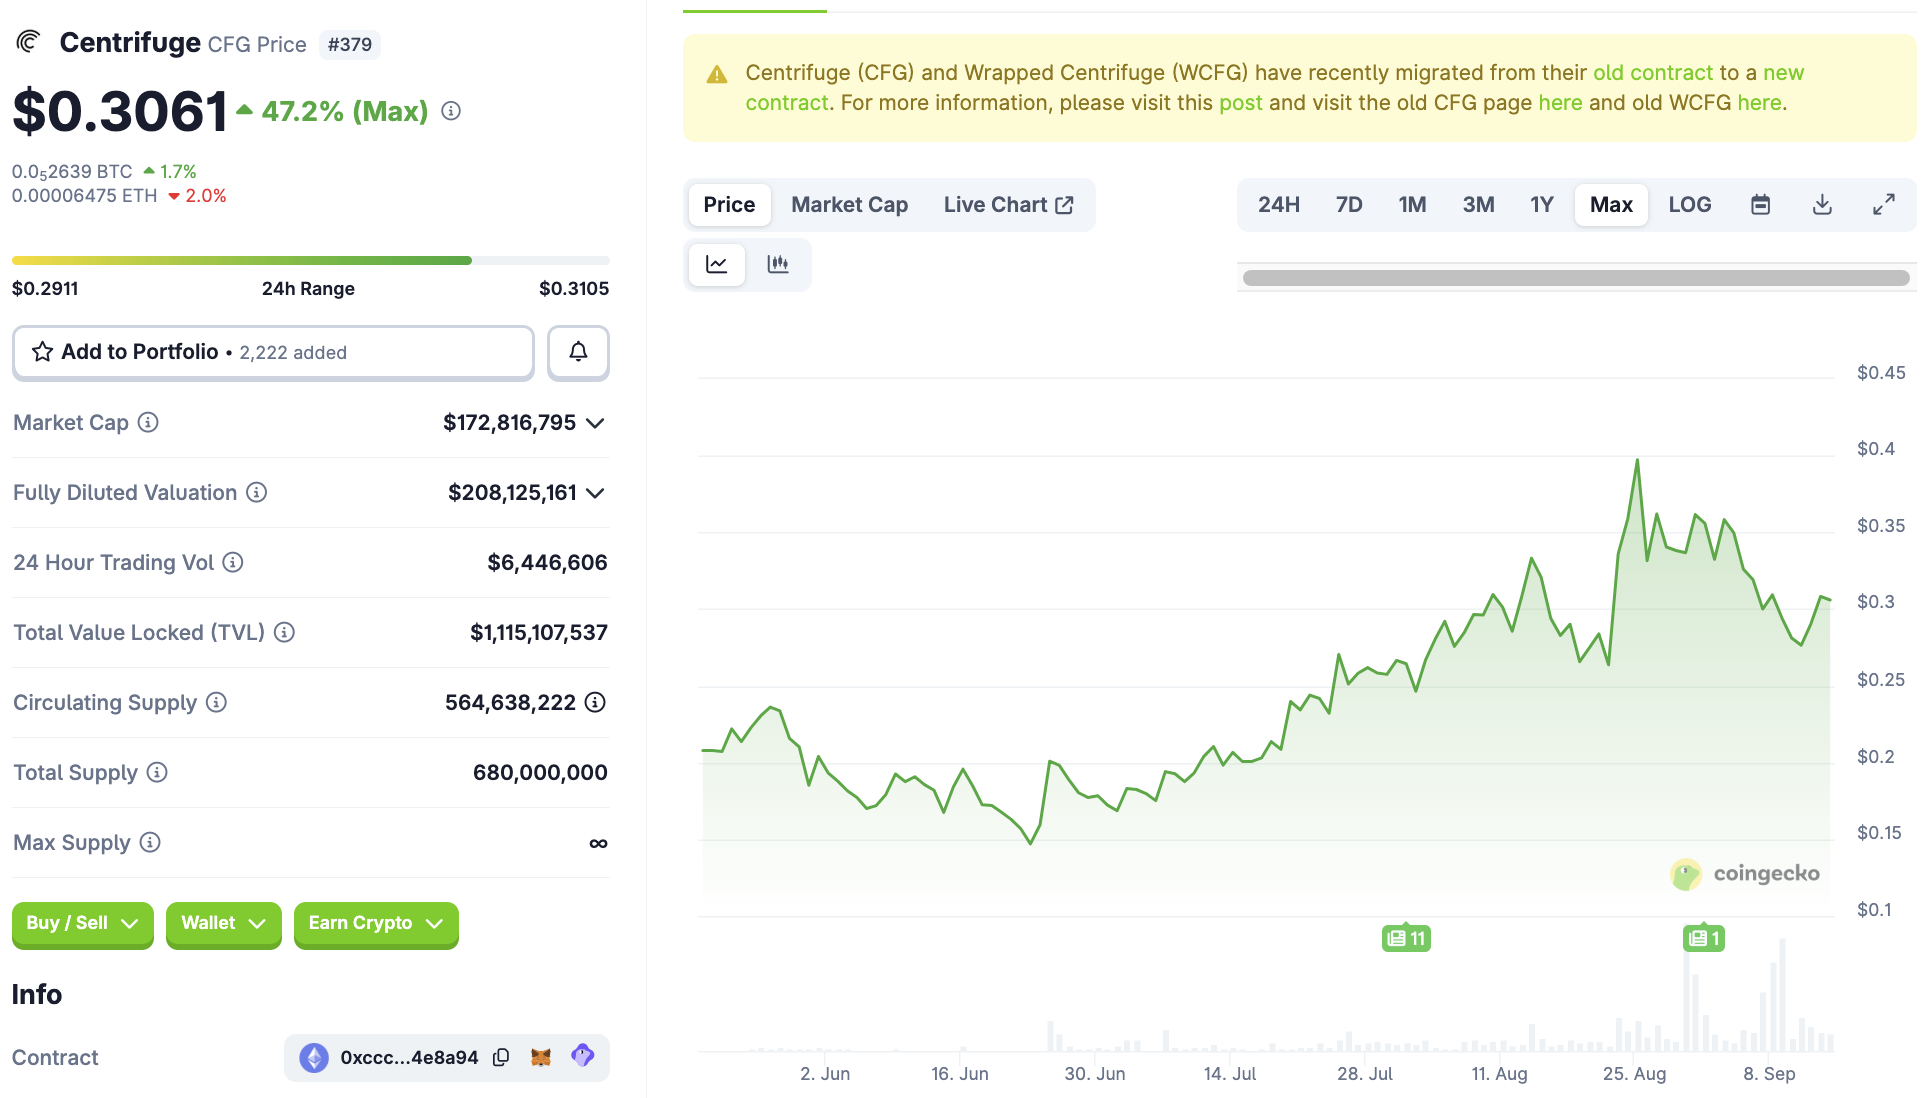The image size is (1924, 1098).
Task: Click the price alert bell icon
Action: coord(578,352)
